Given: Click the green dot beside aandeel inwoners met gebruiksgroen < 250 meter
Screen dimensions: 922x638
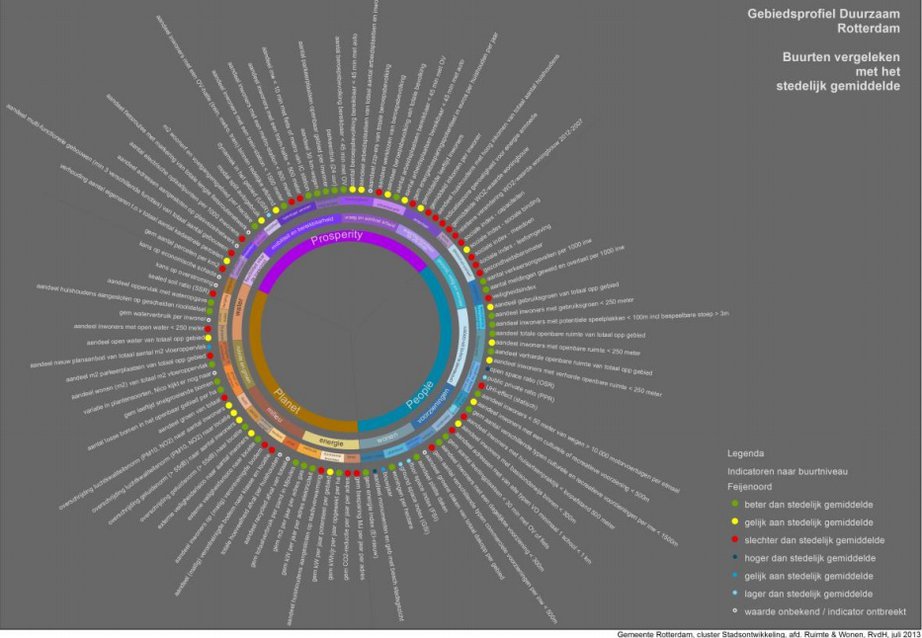Looking at the screenshot, I should (492, 316).
